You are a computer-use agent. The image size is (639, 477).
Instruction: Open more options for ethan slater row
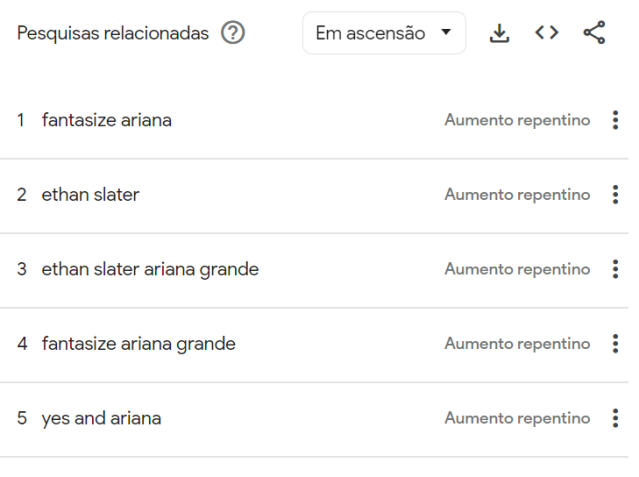point(615,194)
